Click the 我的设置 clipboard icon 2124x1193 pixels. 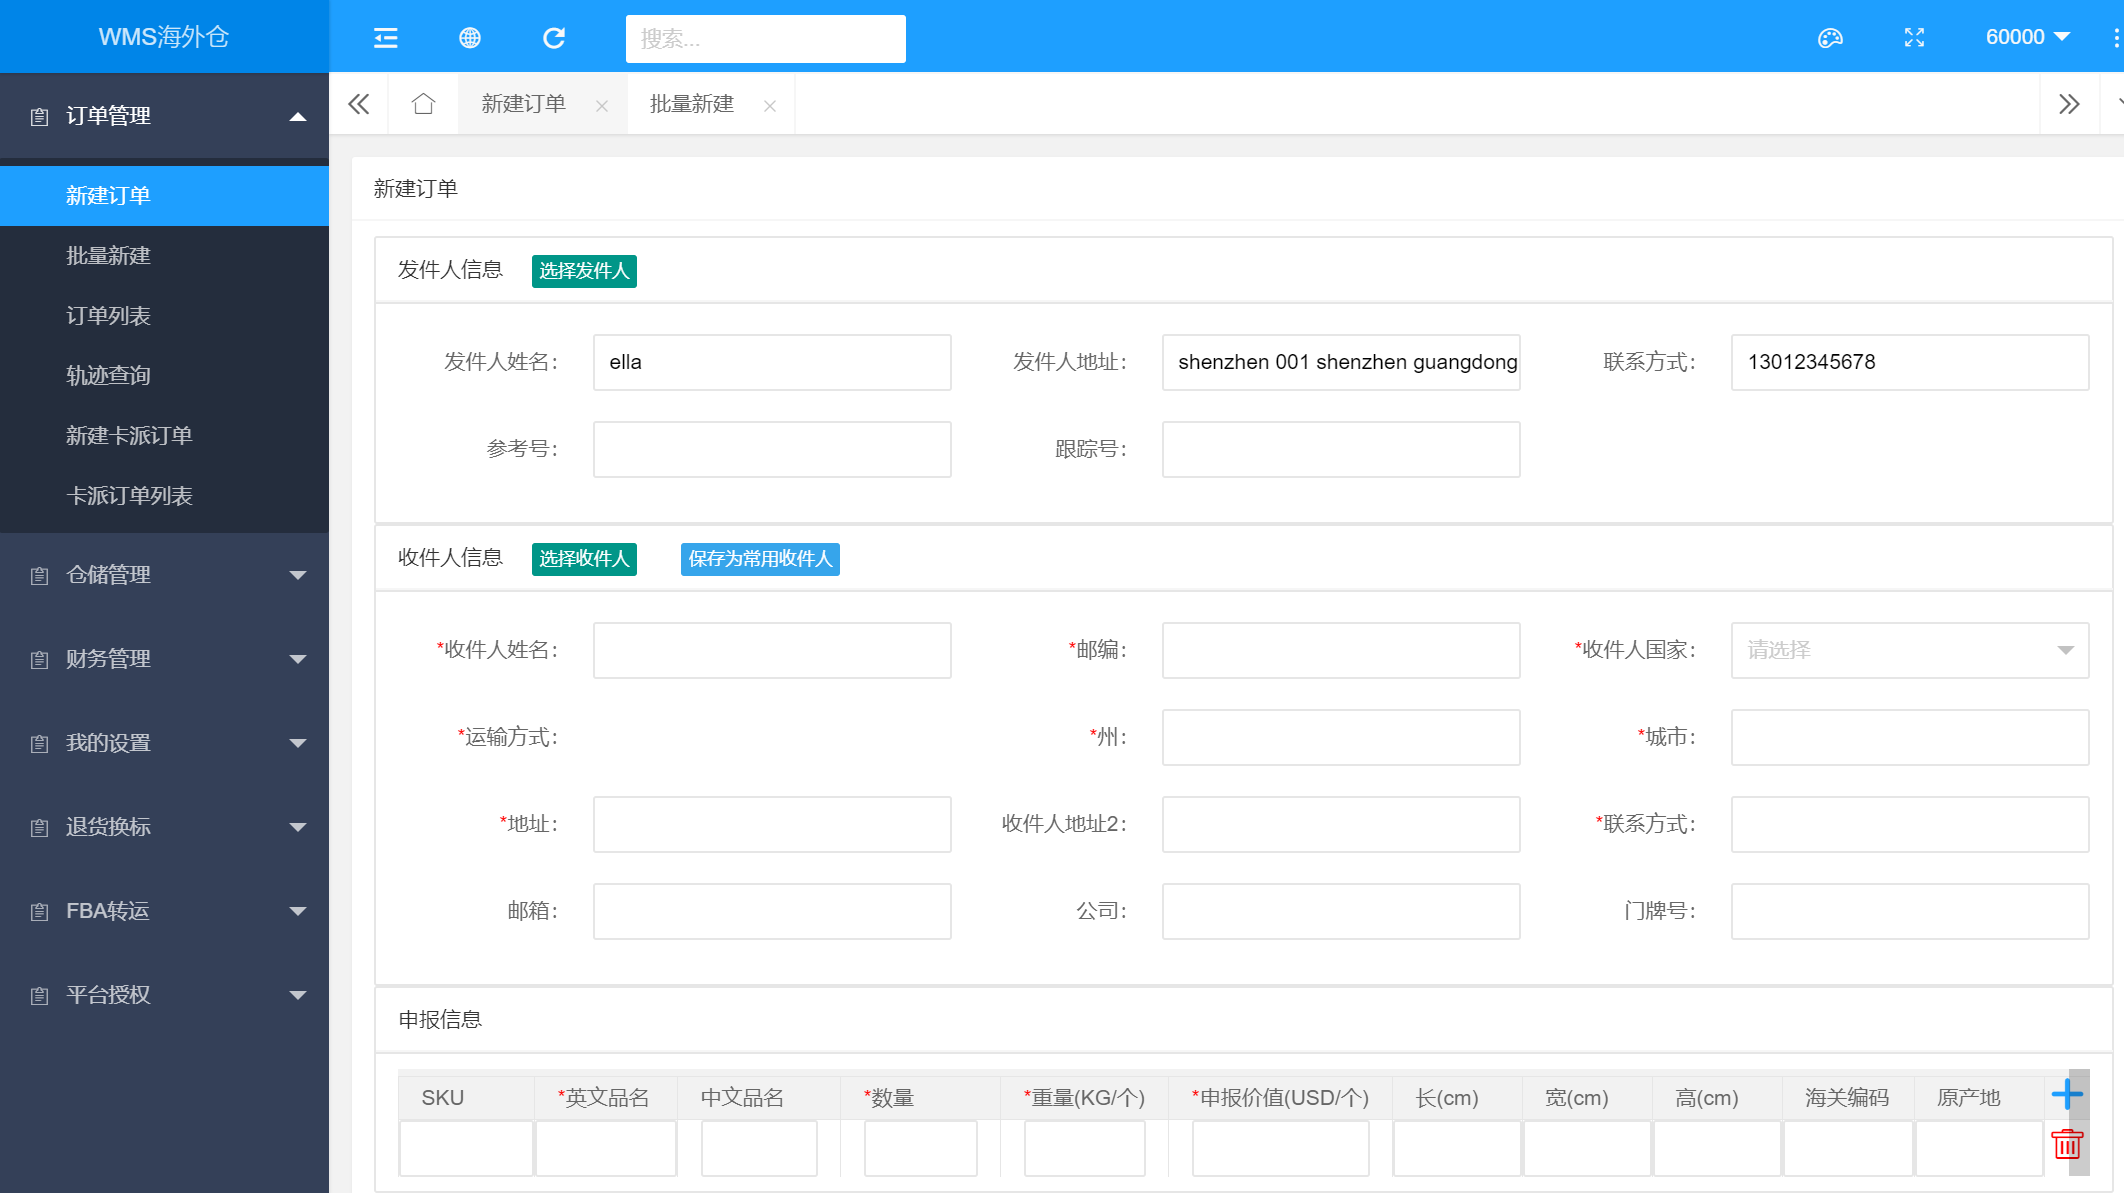[x=39, y=744]
